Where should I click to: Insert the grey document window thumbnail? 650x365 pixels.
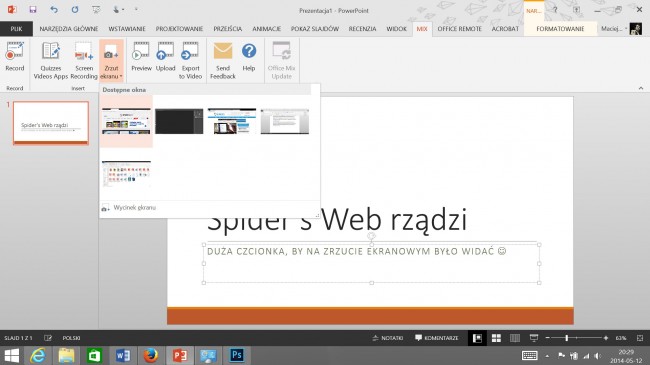(x=285, y=121)
